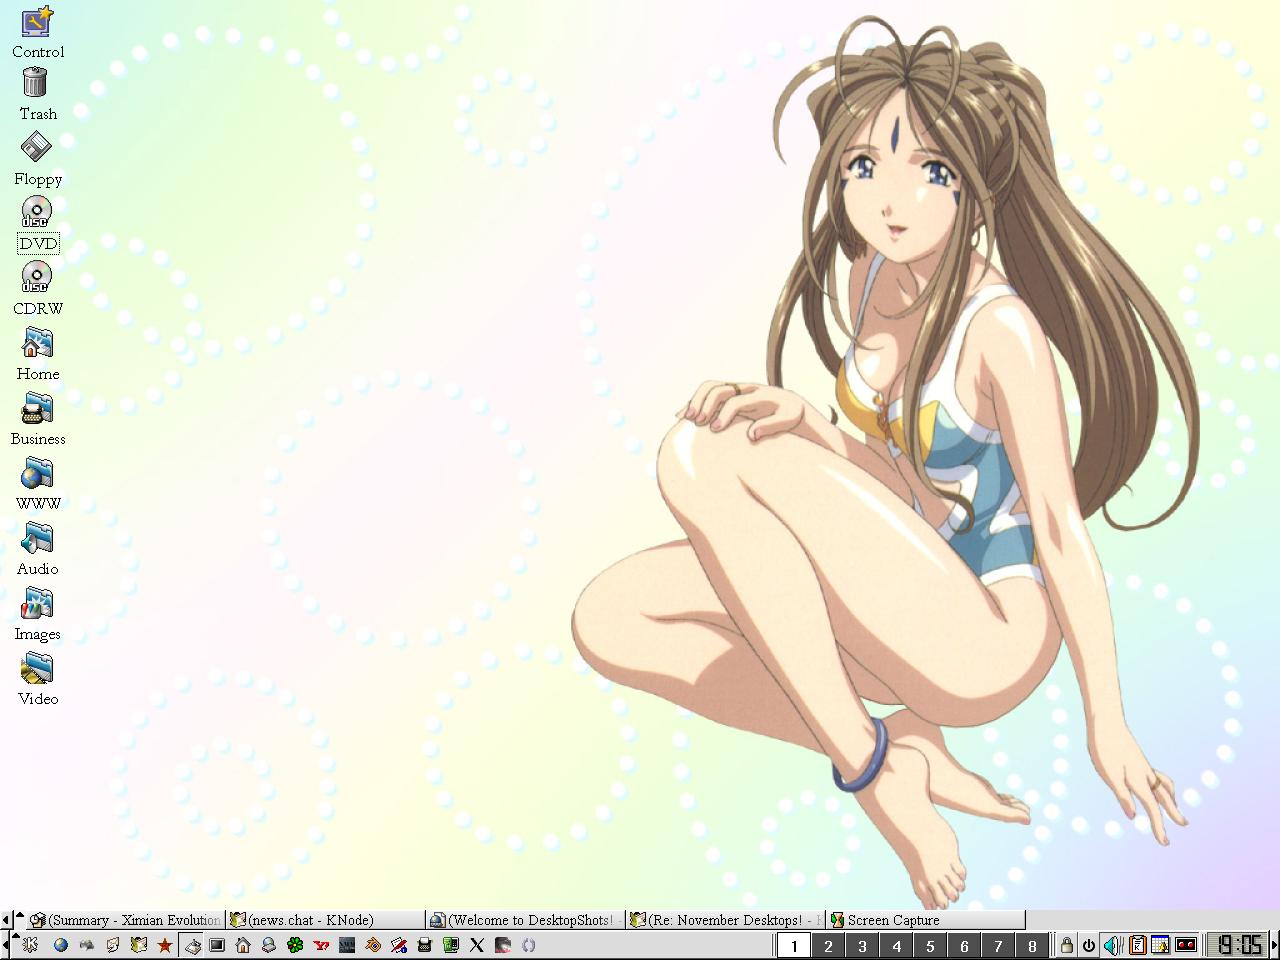Switch to Summary - Ximian Evolution window

(125, 919)
